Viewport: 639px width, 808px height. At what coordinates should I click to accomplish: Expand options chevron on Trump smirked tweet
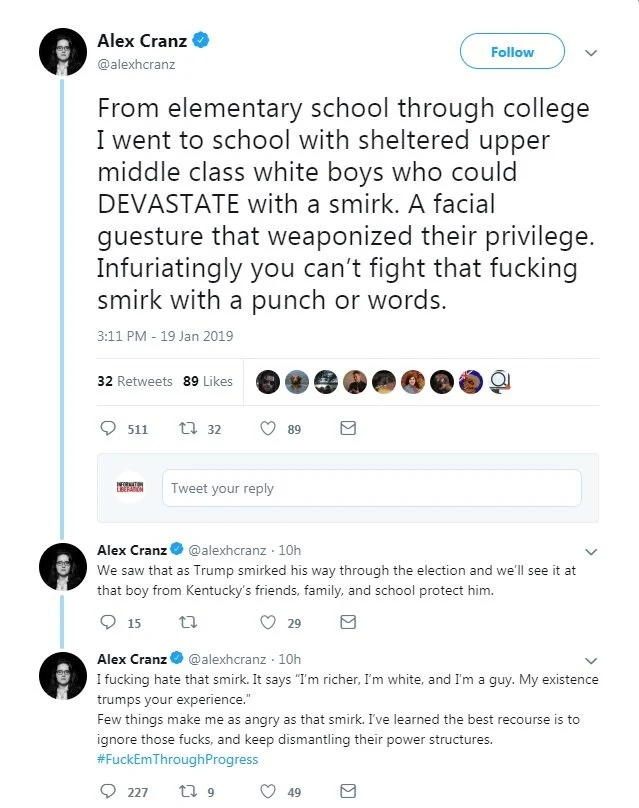click(590, 550)
